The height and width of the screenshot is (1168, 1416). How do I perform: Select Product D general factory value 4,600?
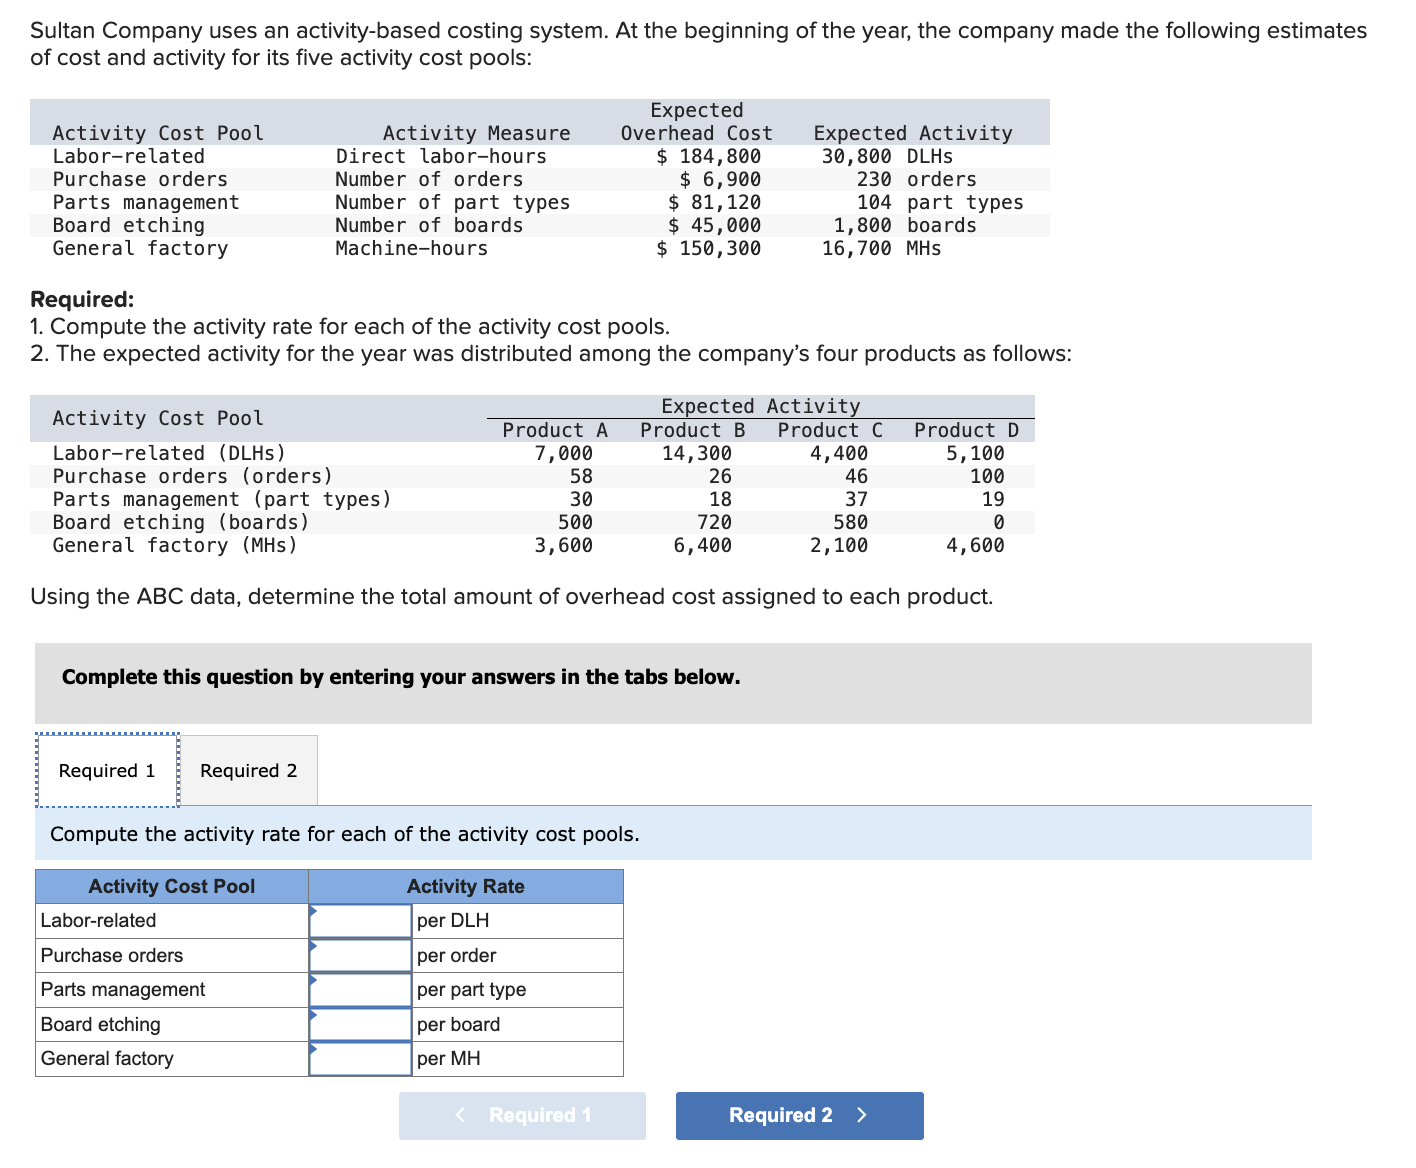(x=975, y=545)
